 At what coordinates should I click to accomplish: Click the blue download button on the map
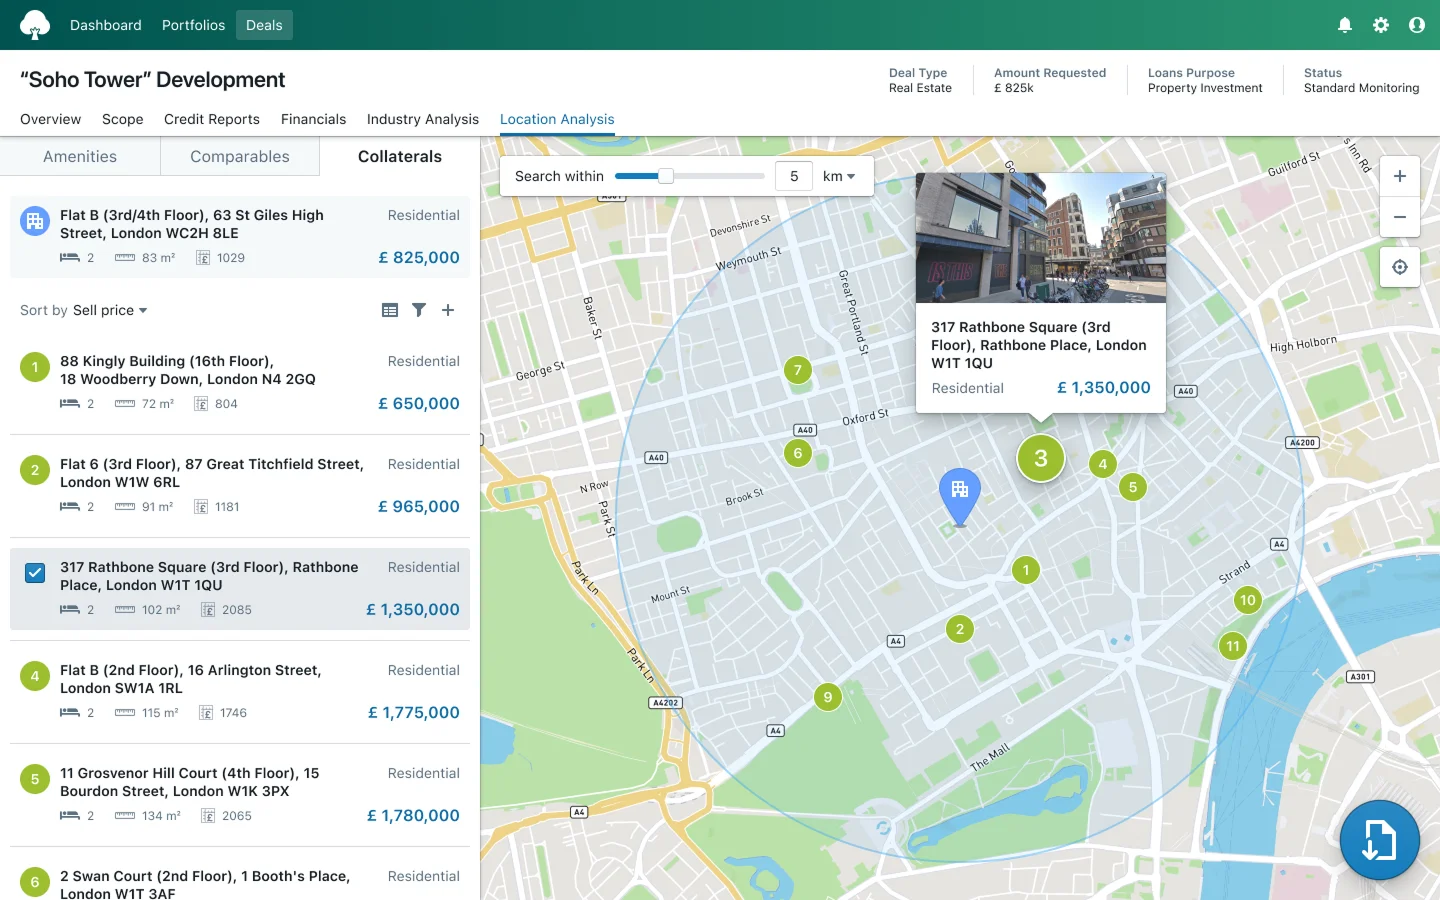(1379, 840)
